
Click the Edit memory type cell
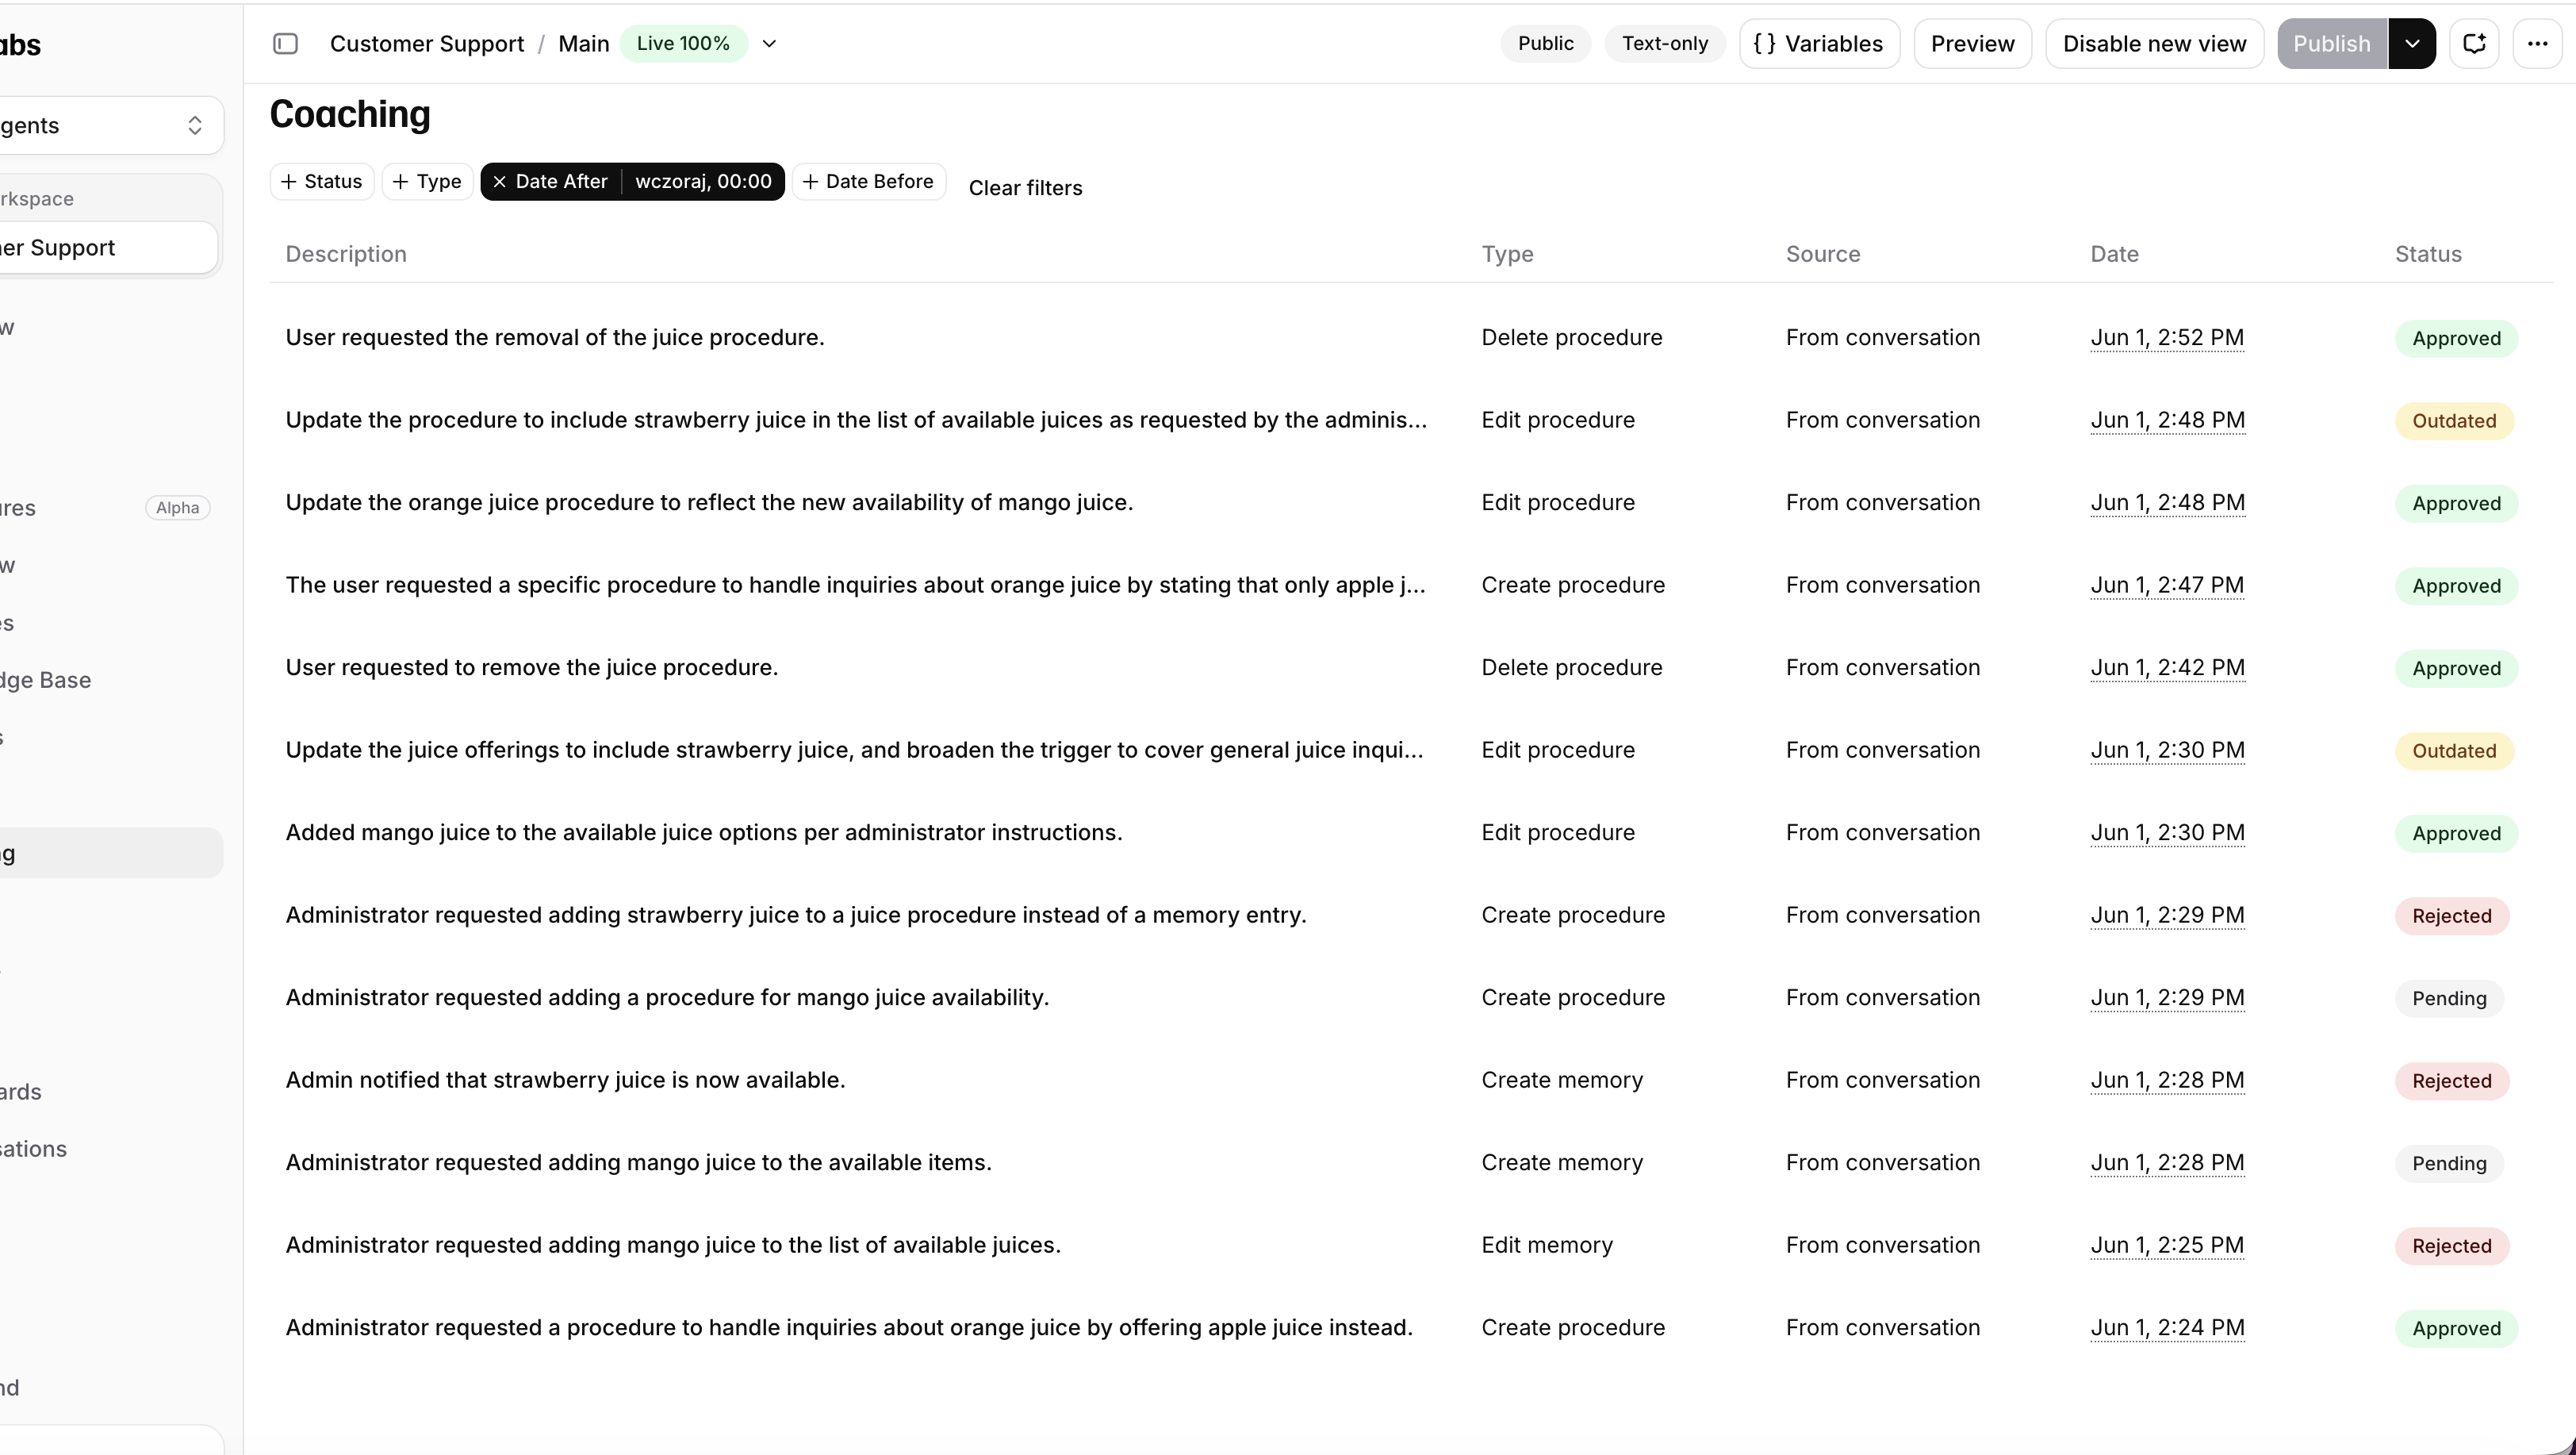1546,1245
